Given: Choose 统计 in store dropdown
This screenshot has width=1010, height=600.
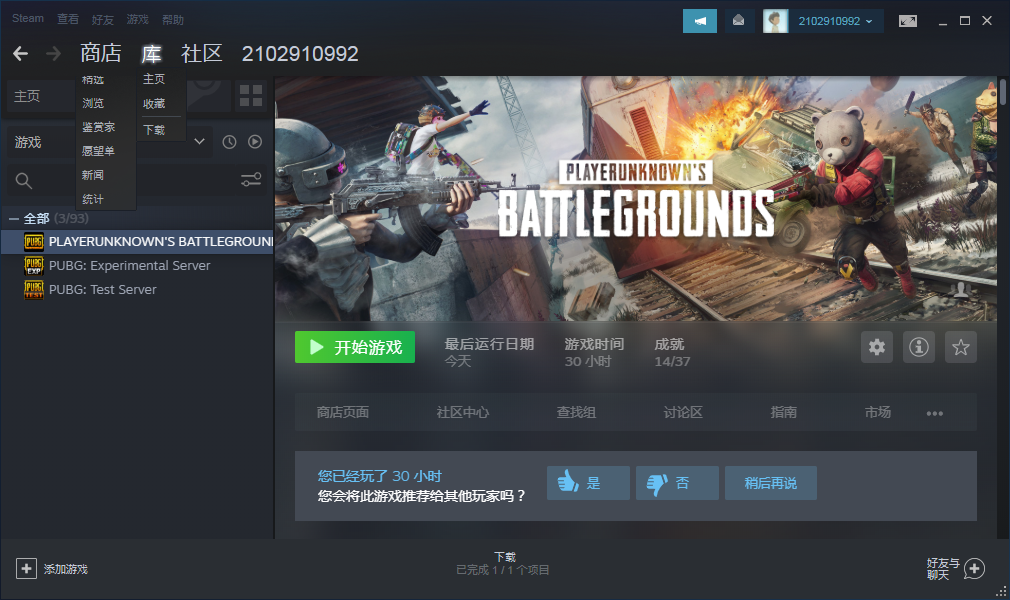Looking at the screenshot, I should click(93, 199).
